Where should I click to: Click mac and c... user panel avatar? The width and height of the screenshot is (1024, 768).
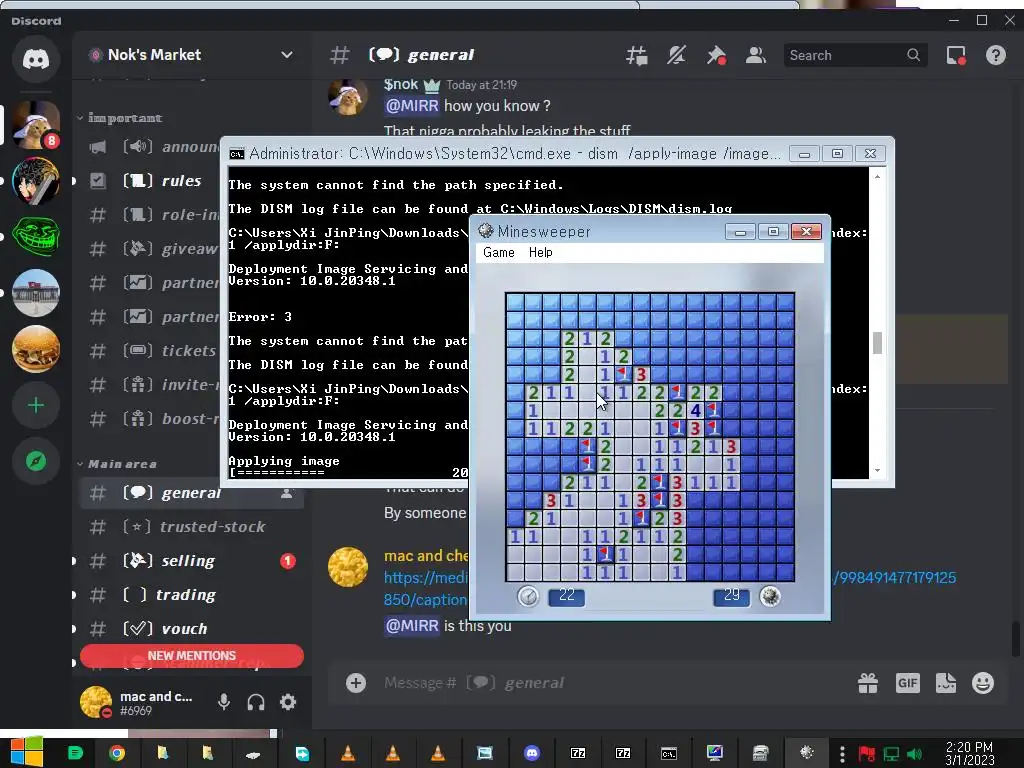point(96,702)
